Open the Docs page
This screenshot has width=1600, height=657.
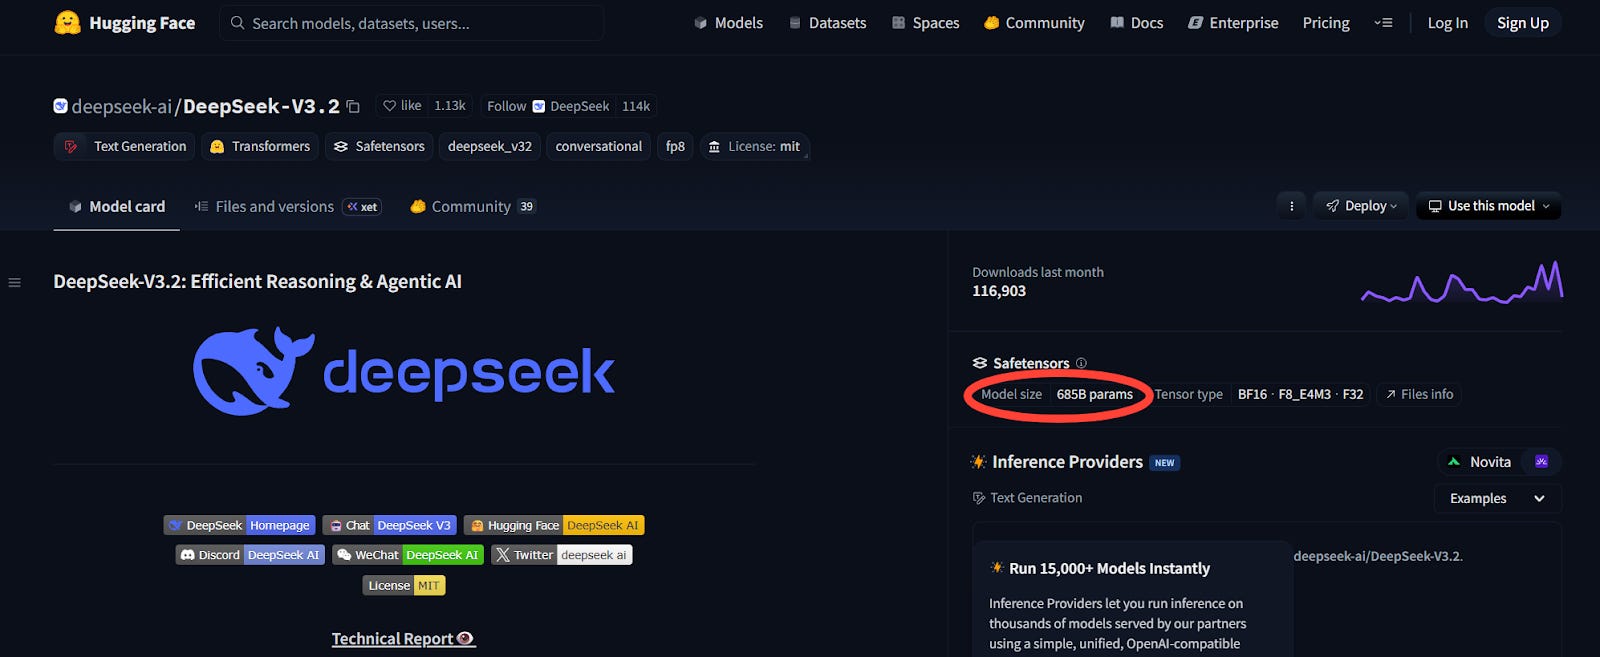pyautogui.click(x=1137, y=23)
